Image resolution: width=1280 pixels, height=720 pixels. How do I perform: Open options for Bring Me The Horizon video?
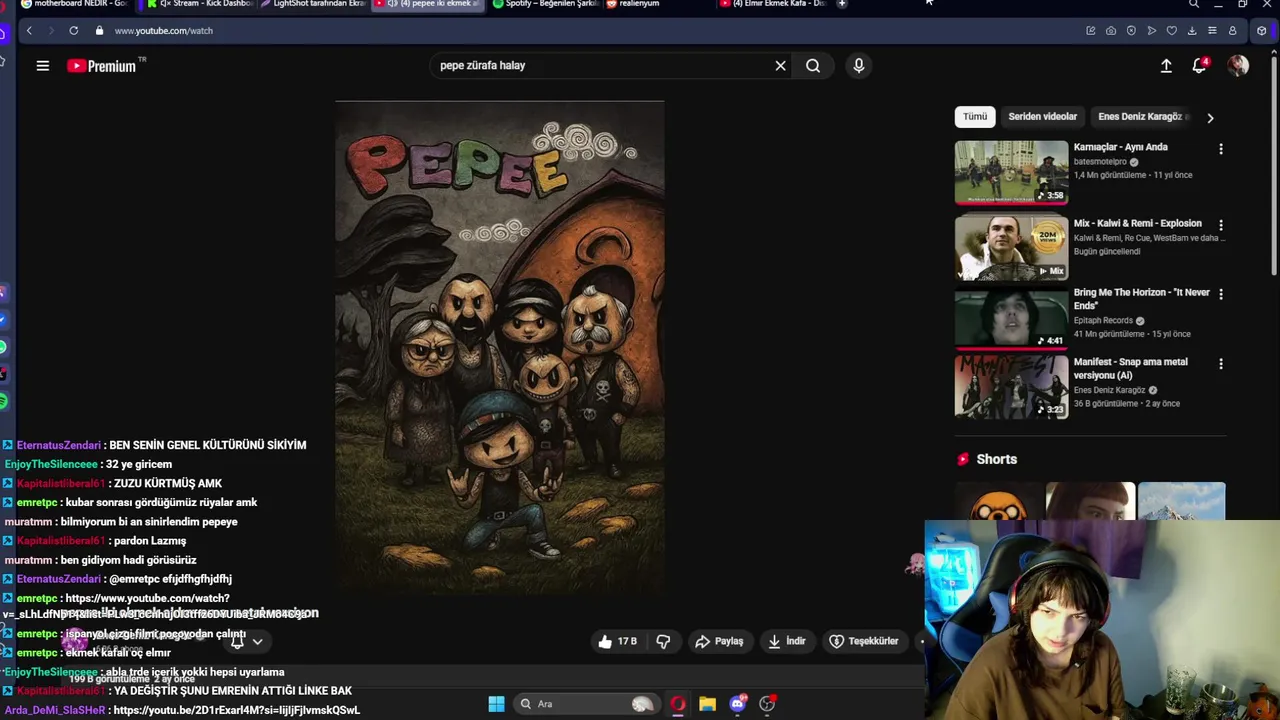(1220, 294)
